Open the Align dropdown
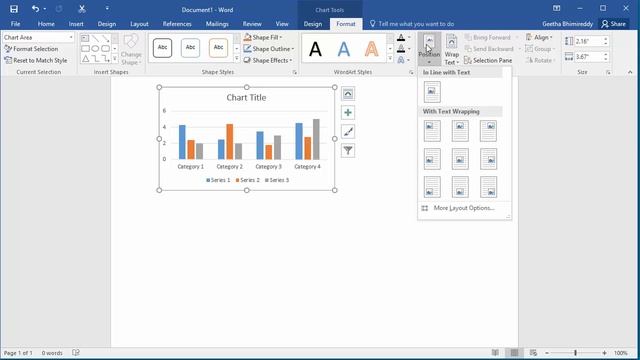640x360 pixels. 539,37
